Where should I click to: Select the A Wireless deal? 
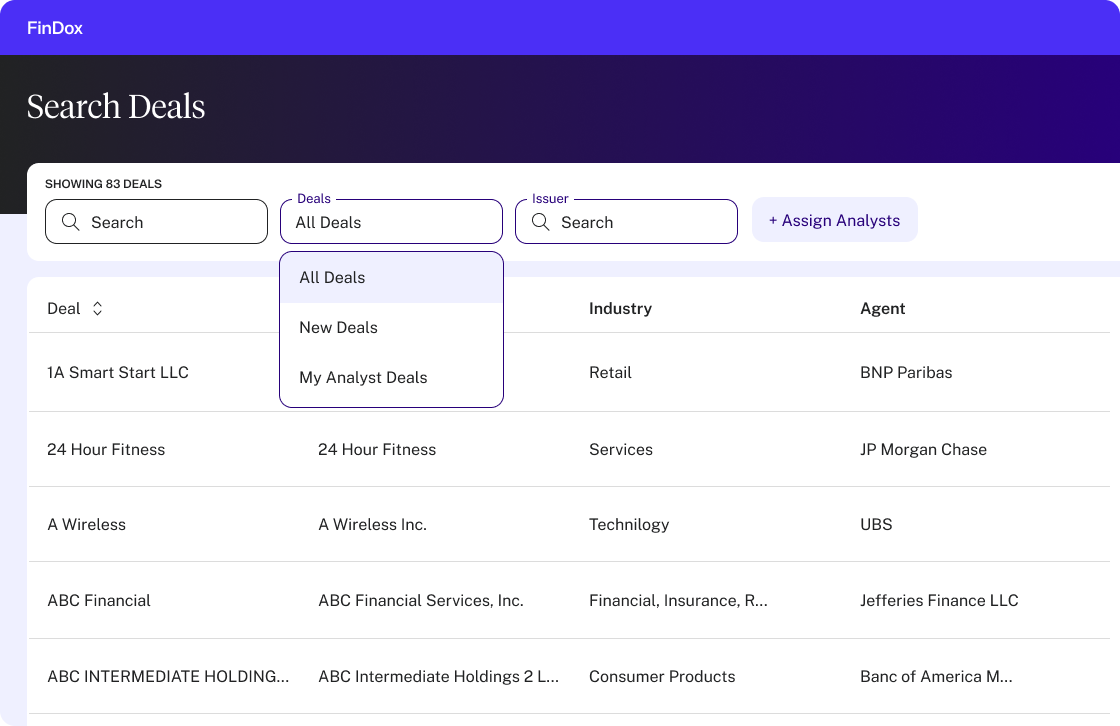point(87,525)
